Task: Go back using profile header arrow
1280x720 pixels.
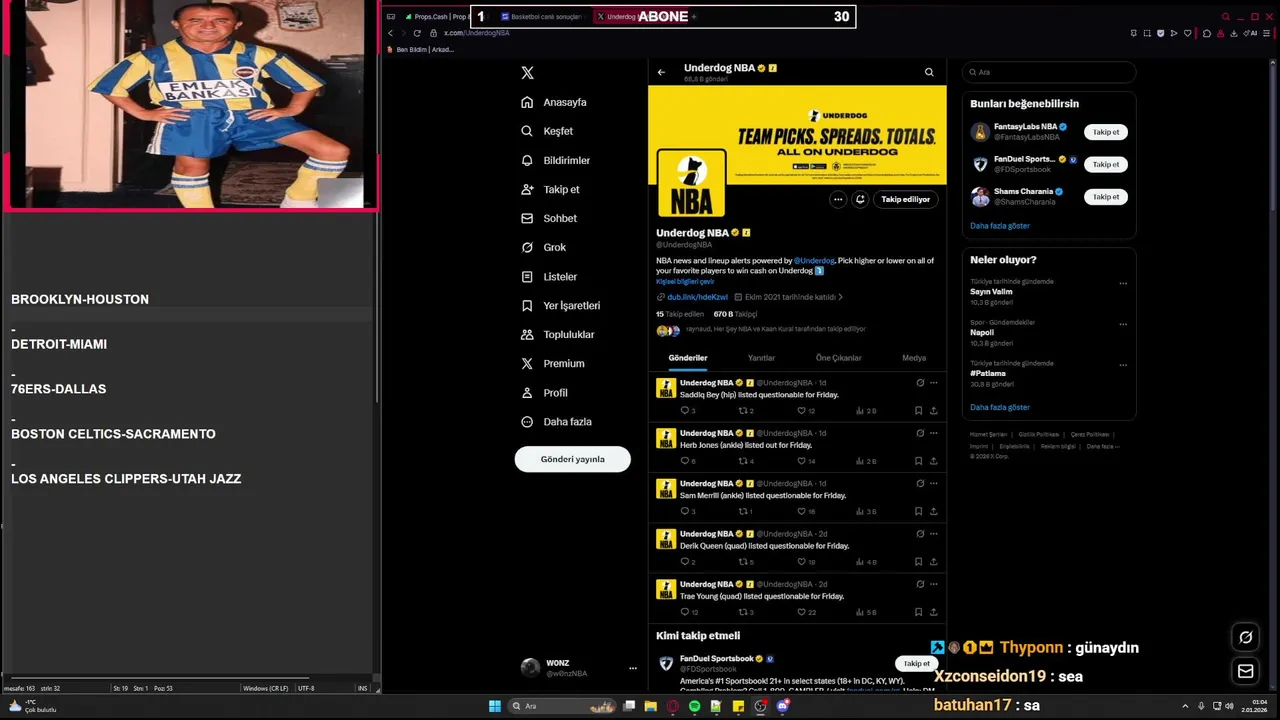Action: tap(661, 72)
